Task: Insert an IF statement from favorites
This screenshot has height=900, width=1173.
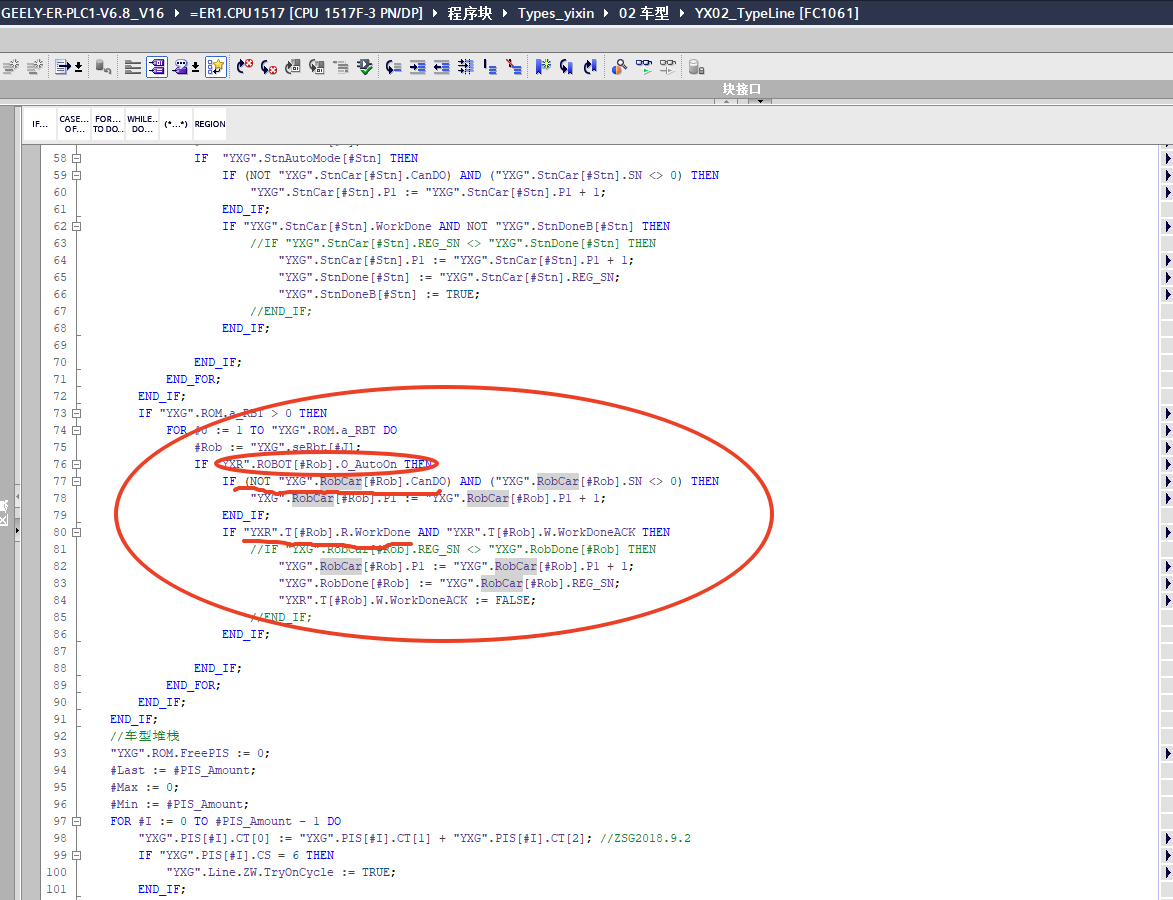Action: (40, 124)
